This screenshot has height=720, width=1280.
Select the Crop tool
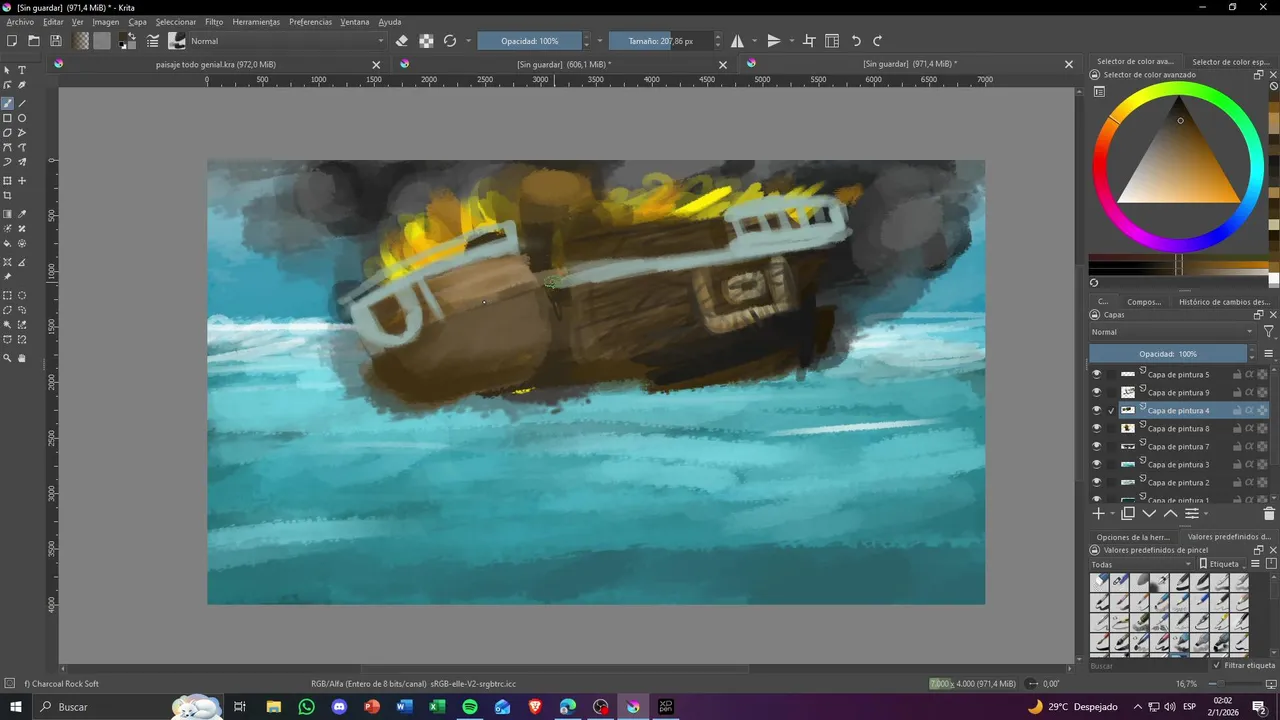pyautogui.click(x=7, y=196)
